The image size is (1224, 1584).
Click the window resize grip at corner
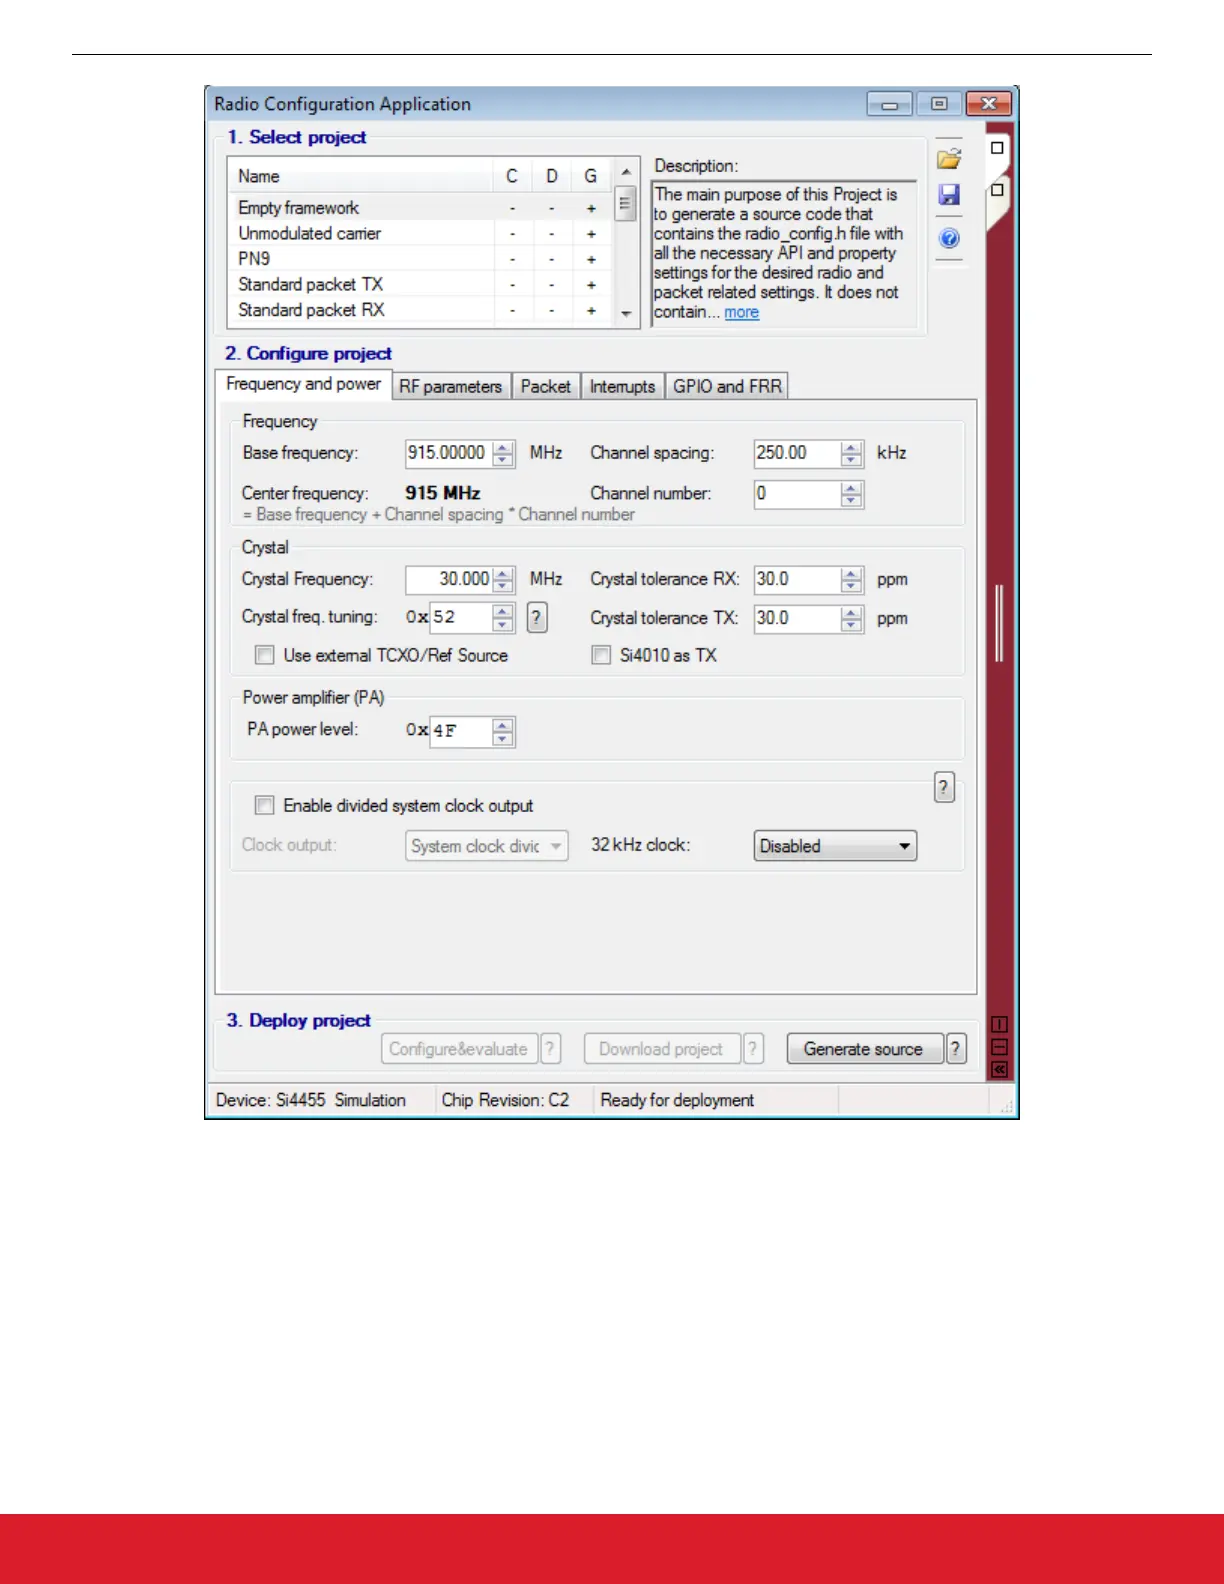click(x=1006, y=1106)
